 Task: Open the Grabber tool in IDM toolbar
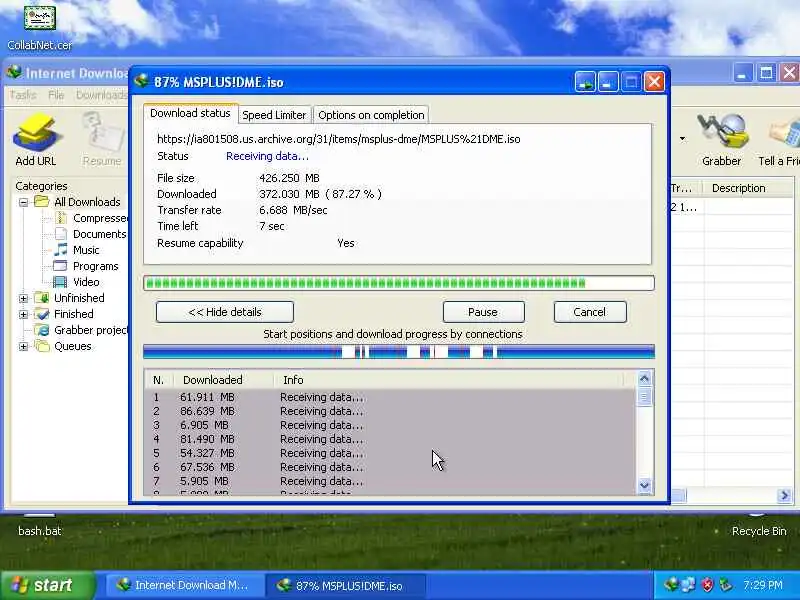tap(721, 133)
